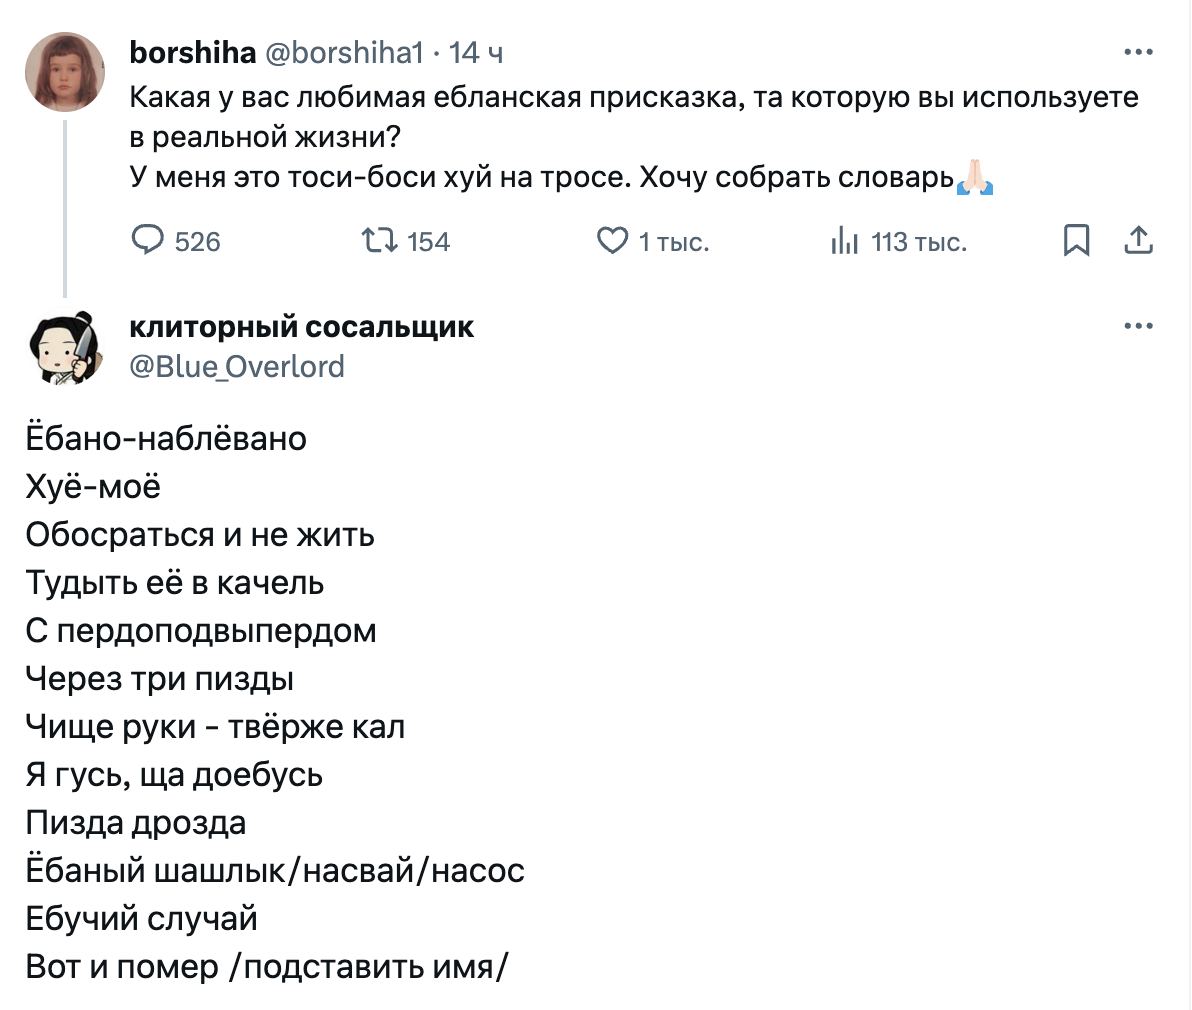Open borshiha's profile picture
This screenshot has width=1192, height=1010.
pyautogui.click(x=65, y=71)
